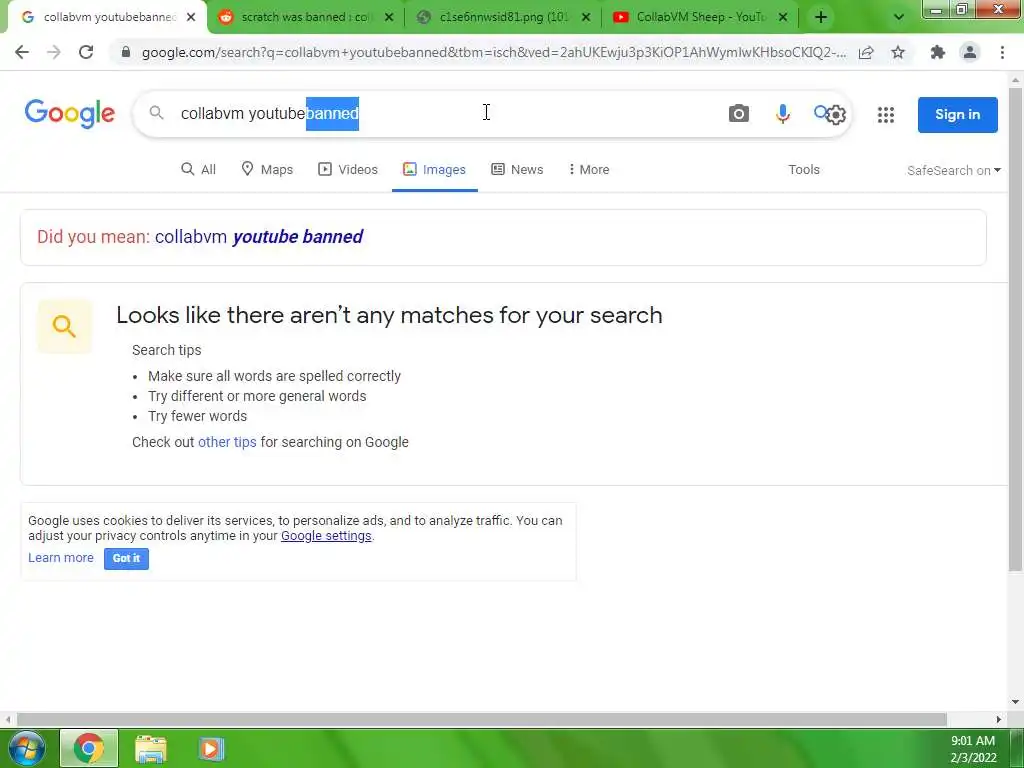The height and width of the screenshot is (768, 1024).
Task: Go back using browser back arrow
Action: [x=22, y=52]
